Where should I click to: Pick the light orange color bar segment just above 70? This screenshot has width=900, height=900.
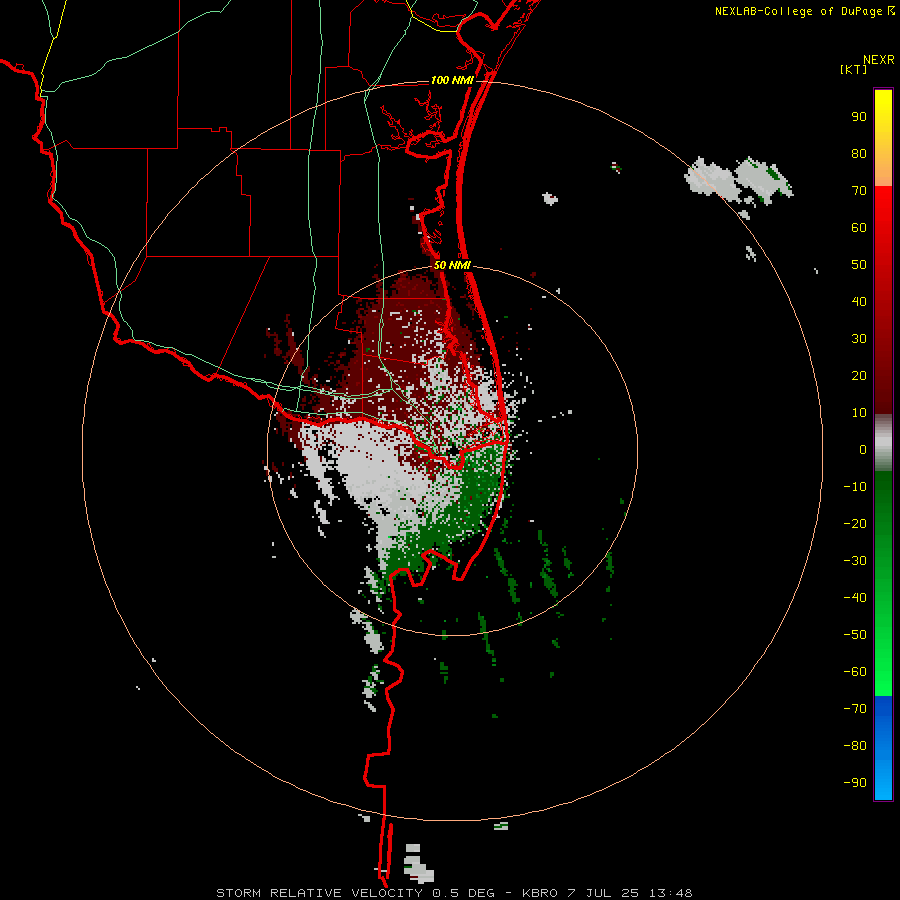[x=883, y=175]
